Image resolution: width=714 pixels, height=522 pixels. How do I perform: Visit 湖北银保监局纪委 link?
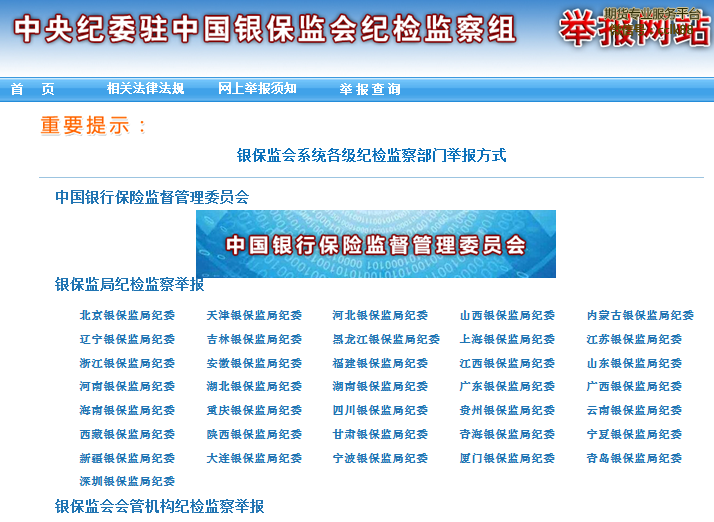click(254, 387)
